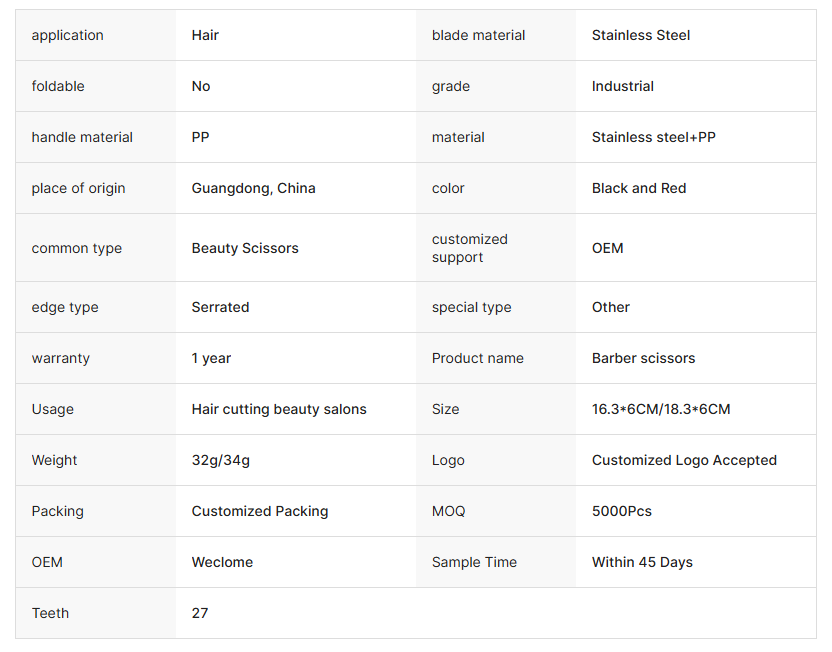The width and height of the screenshot is (832, 652).
Task: Click the 'Hair cutting beauty salons' usage text
Action: pos(279,409)
